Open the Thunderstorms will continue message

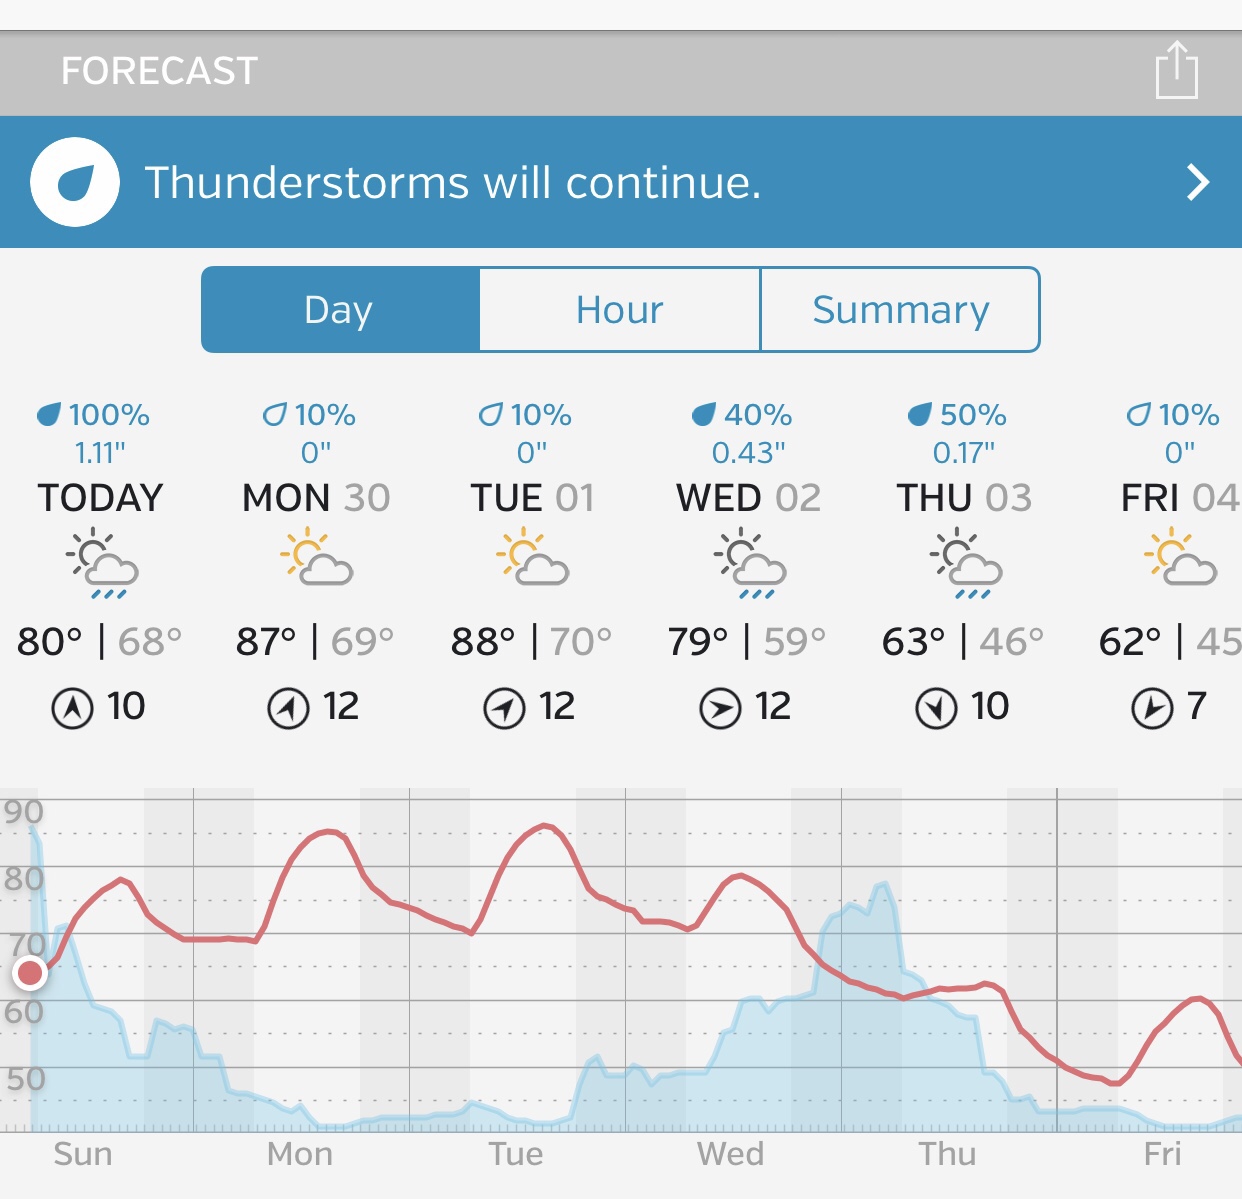coord(453,183)
